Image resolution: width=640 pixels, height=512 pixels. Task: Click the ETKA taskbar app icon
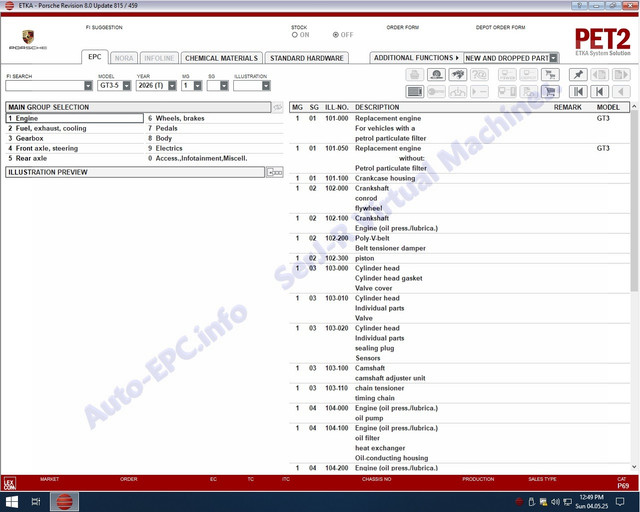64,502
